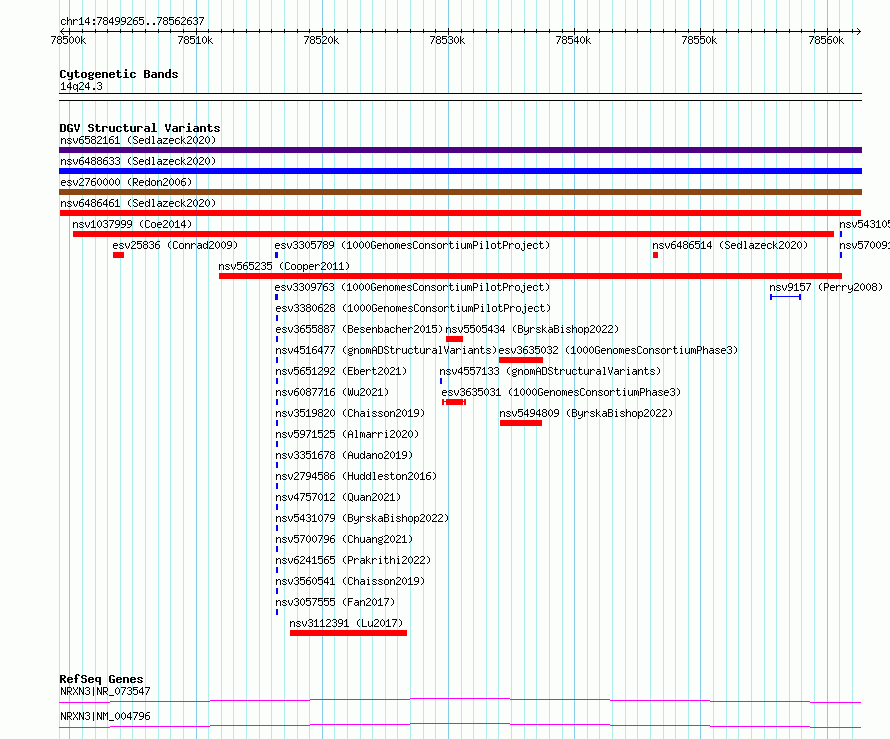Select the nsv3112391 (Lu2017) red bar
890x739 pixels.
point(349,633)
